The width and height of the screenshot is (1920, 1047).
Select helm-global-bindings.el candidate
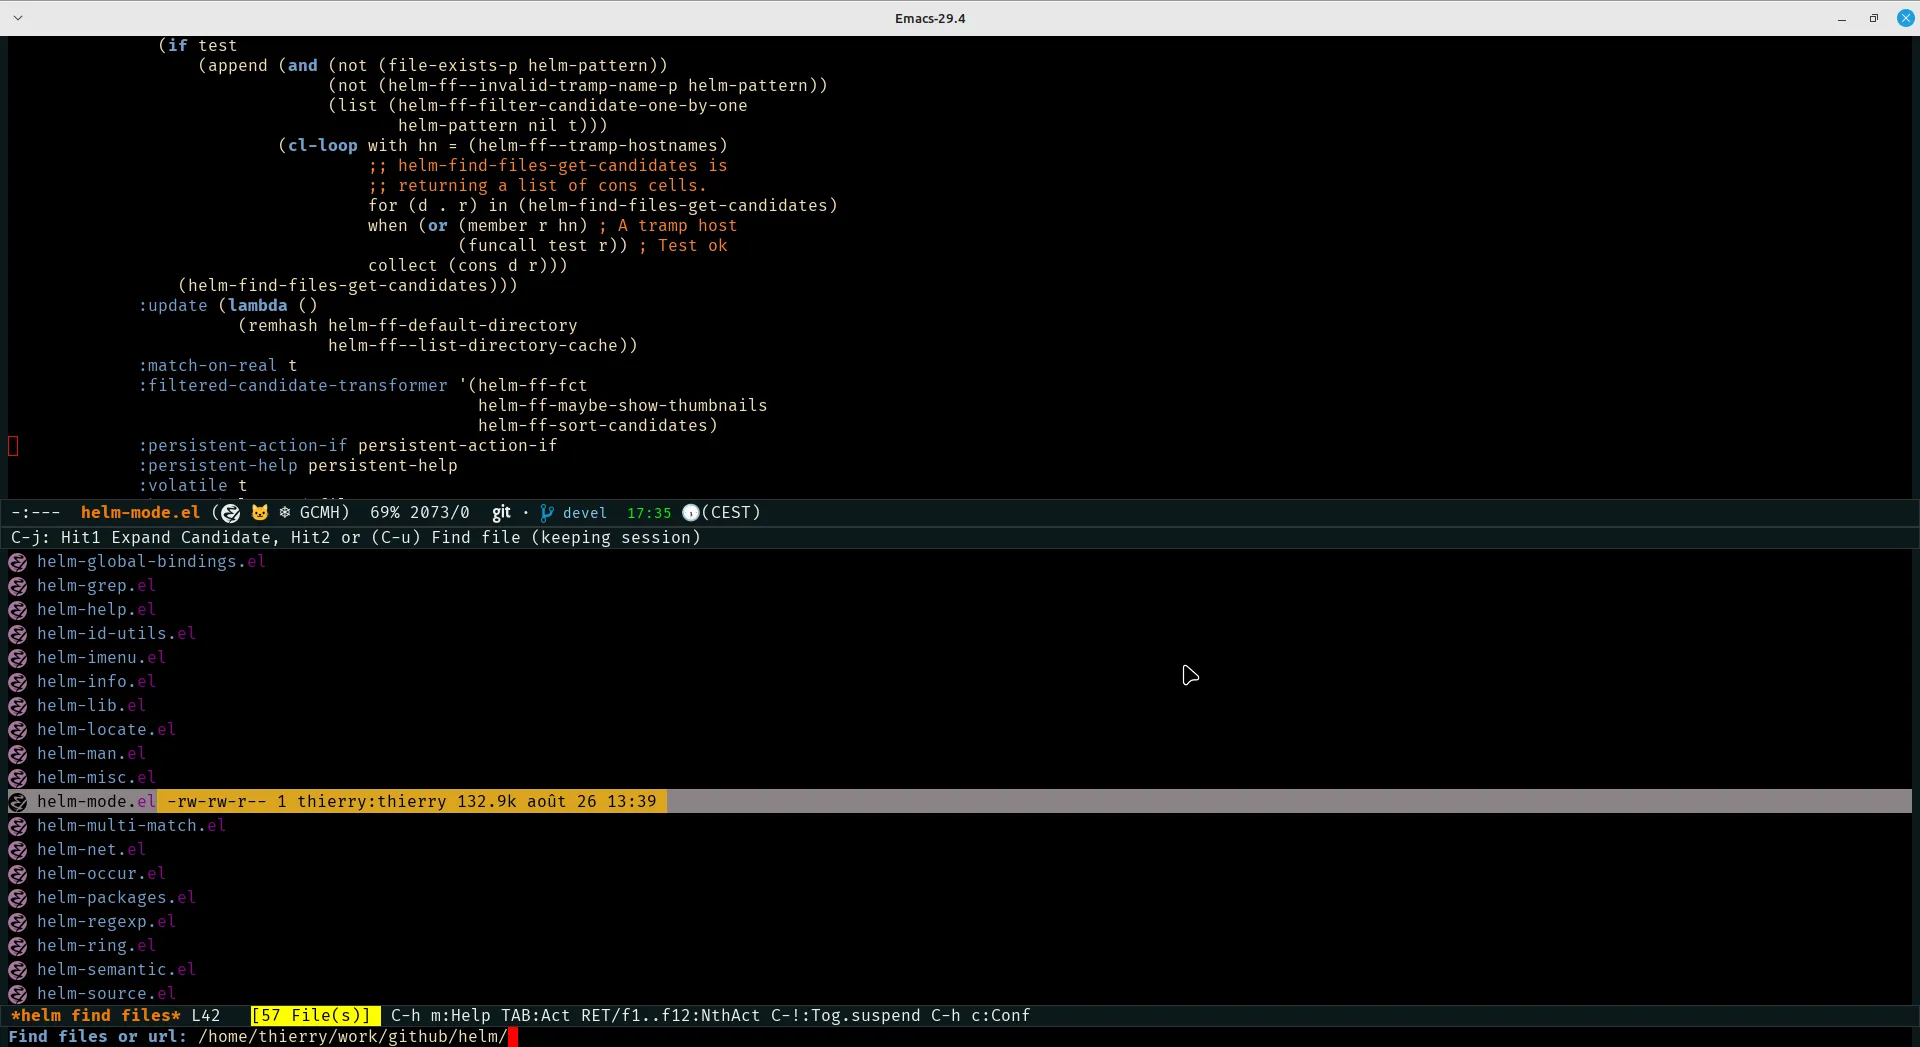[151, 562]
